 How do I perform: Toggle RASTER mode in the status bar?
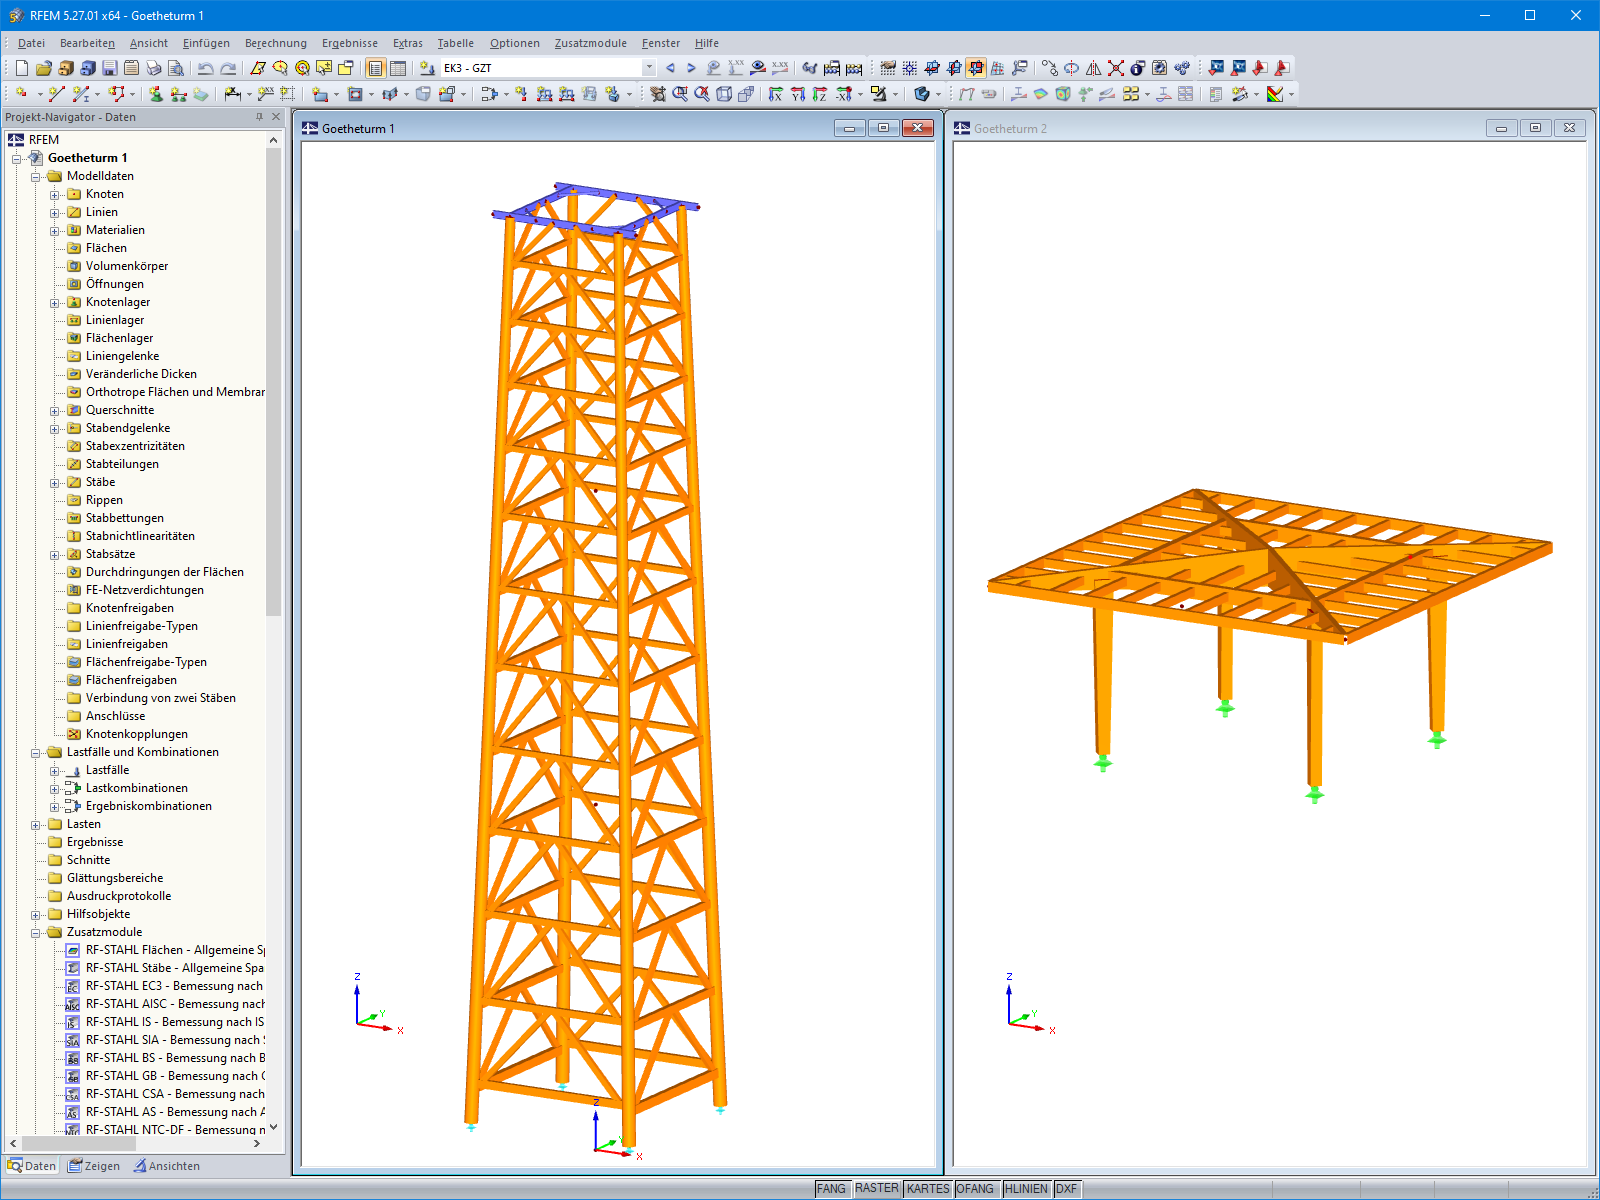click(x=876, y=1189)
